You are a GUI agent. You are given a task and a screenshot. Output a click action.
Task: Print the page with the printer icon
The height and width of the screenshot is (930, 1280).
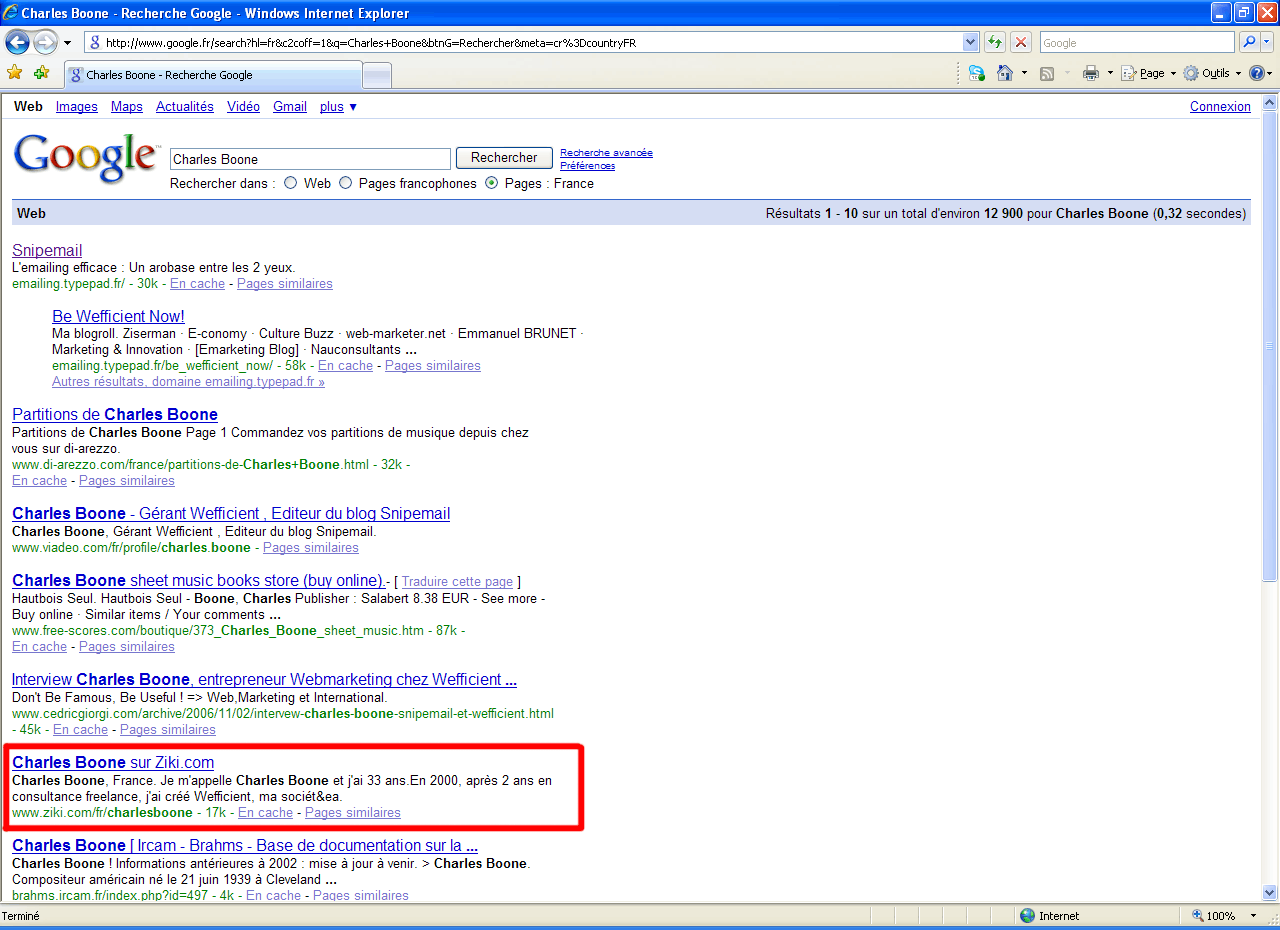click(x=1091, y=73)
